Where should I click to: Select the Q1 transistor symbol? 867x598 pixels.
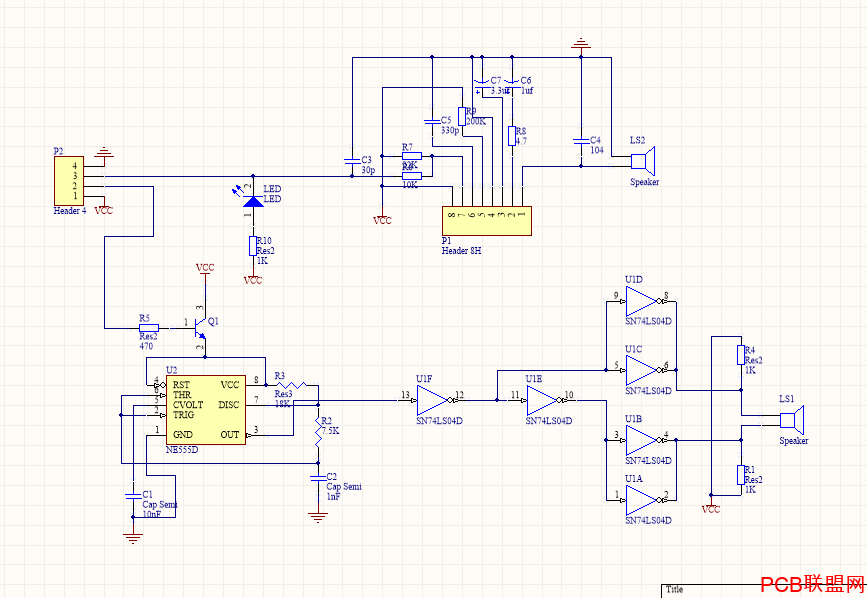click(200, 328)
